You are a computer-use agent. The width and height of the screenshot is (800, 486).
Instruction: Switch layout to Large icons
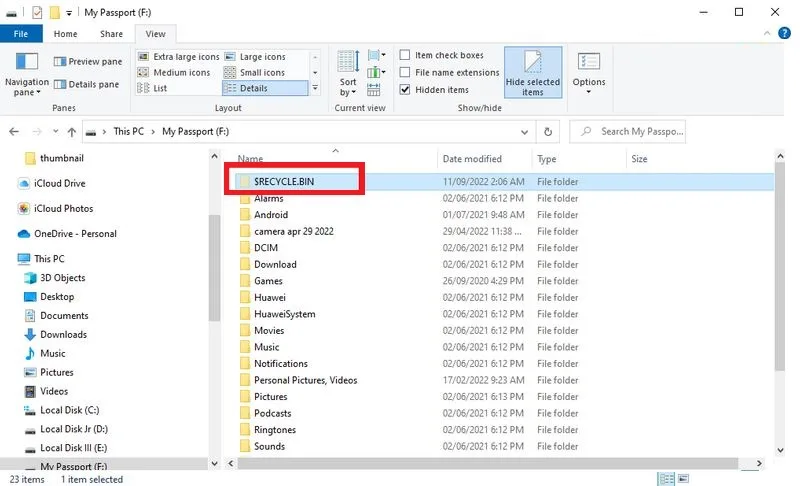pyautogui.click(x=256, y=57)
